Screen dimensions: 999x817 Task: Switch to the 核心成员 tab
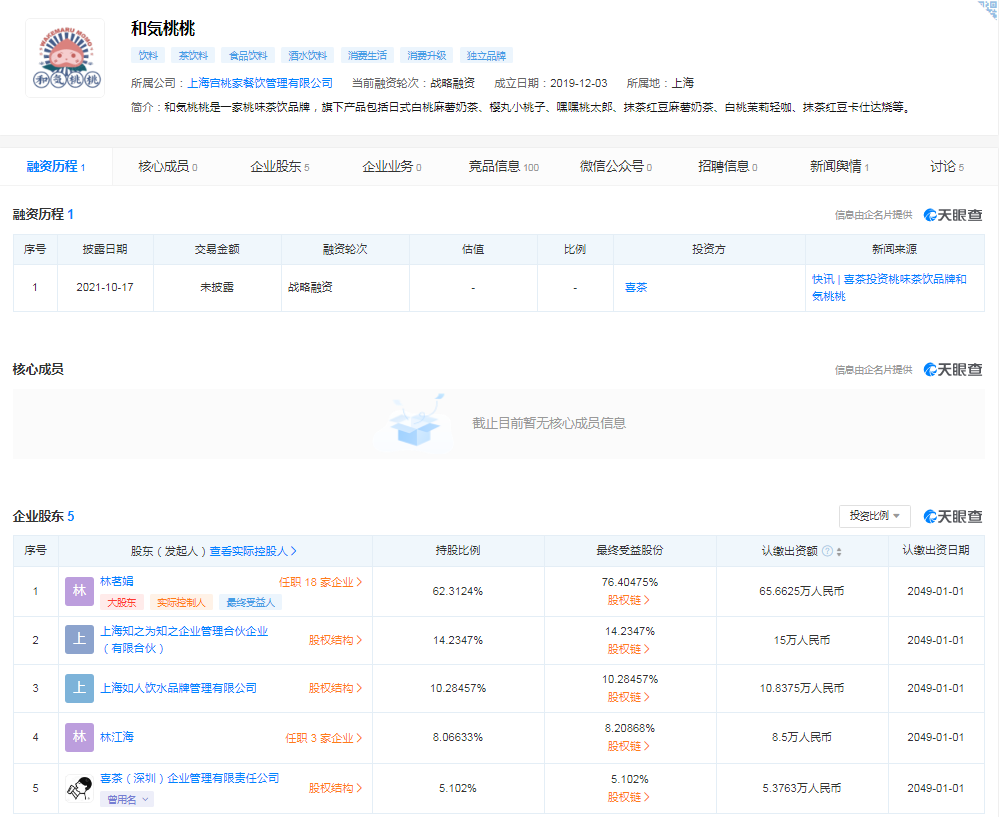[x=168, y=167]
